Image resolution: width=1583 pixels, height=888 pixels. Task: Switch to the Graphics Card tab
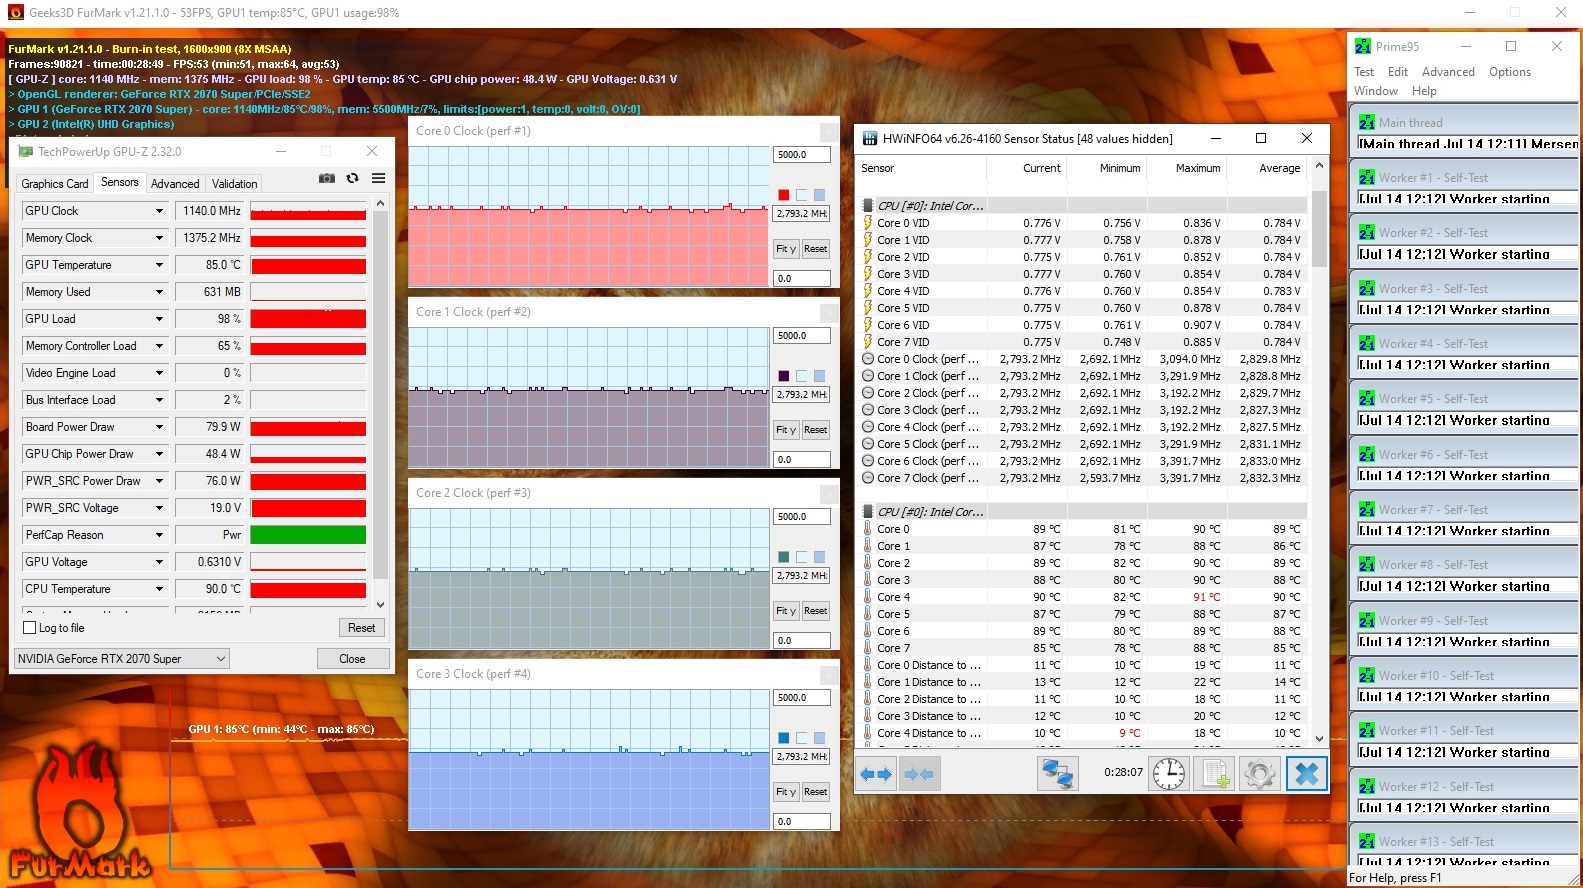[55, 184]
